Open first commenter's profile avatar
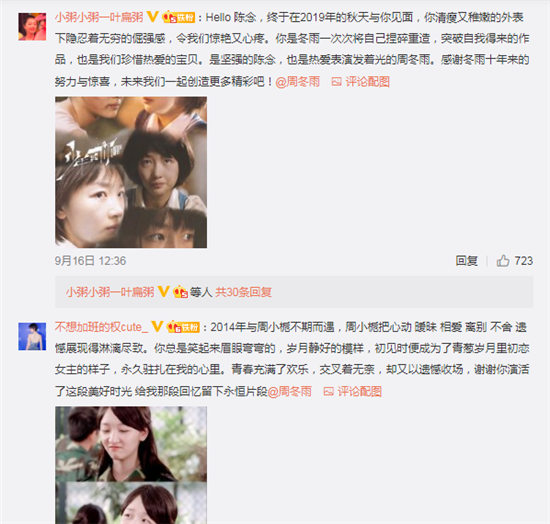 point(32,27)
